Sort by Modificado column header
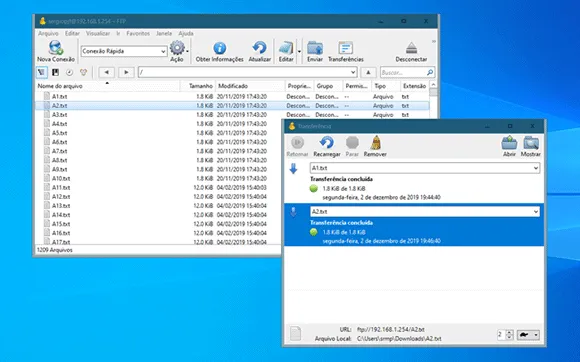 250,86
